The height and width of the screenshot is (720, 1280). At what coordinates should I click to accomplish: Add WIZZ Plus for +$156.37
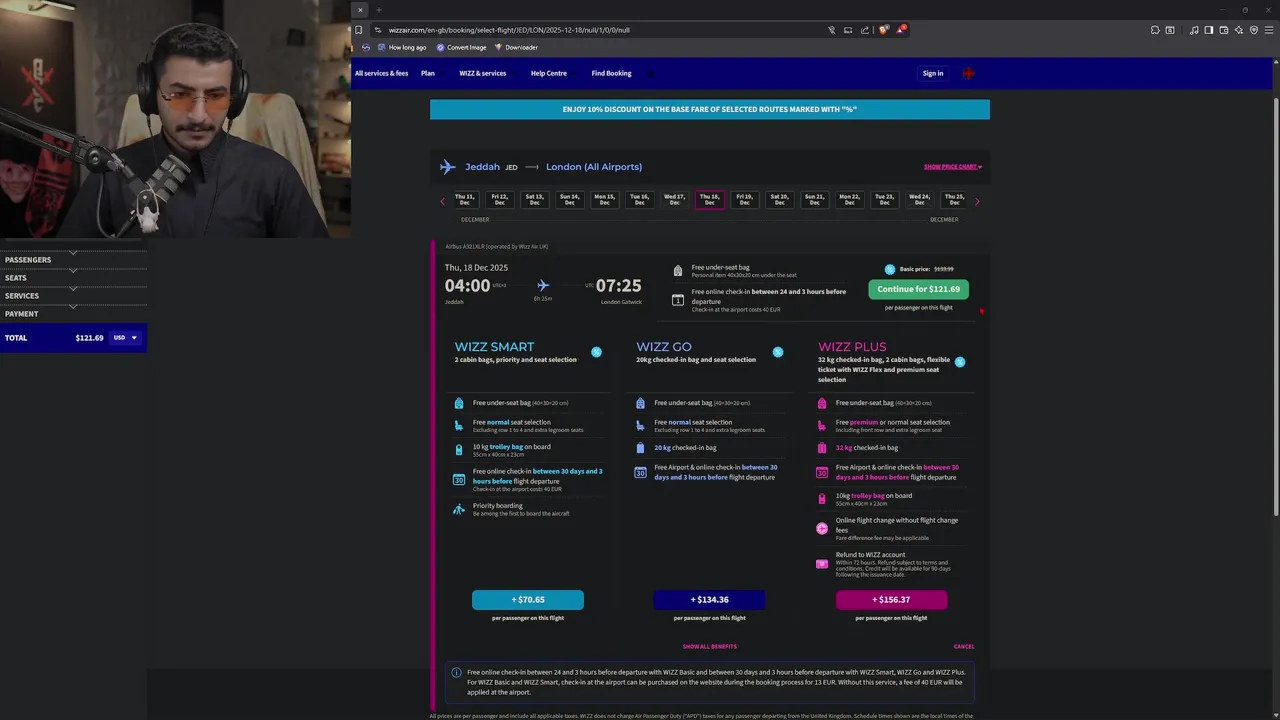coord(891,600)
